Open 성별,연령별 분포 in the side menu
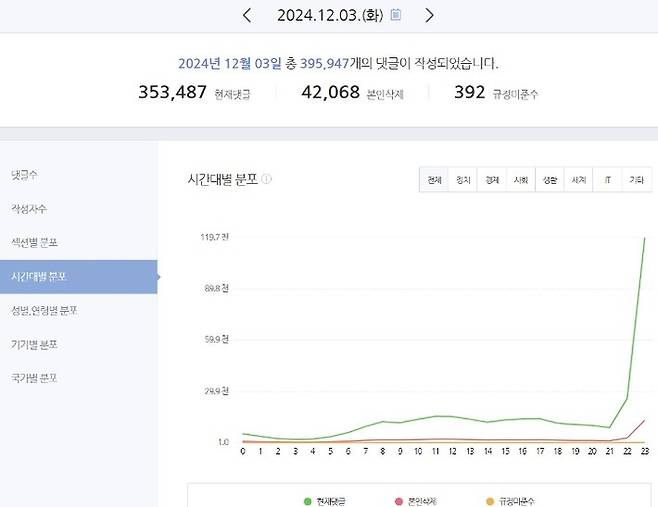The image size is (658, 507). tap(44, 311)
